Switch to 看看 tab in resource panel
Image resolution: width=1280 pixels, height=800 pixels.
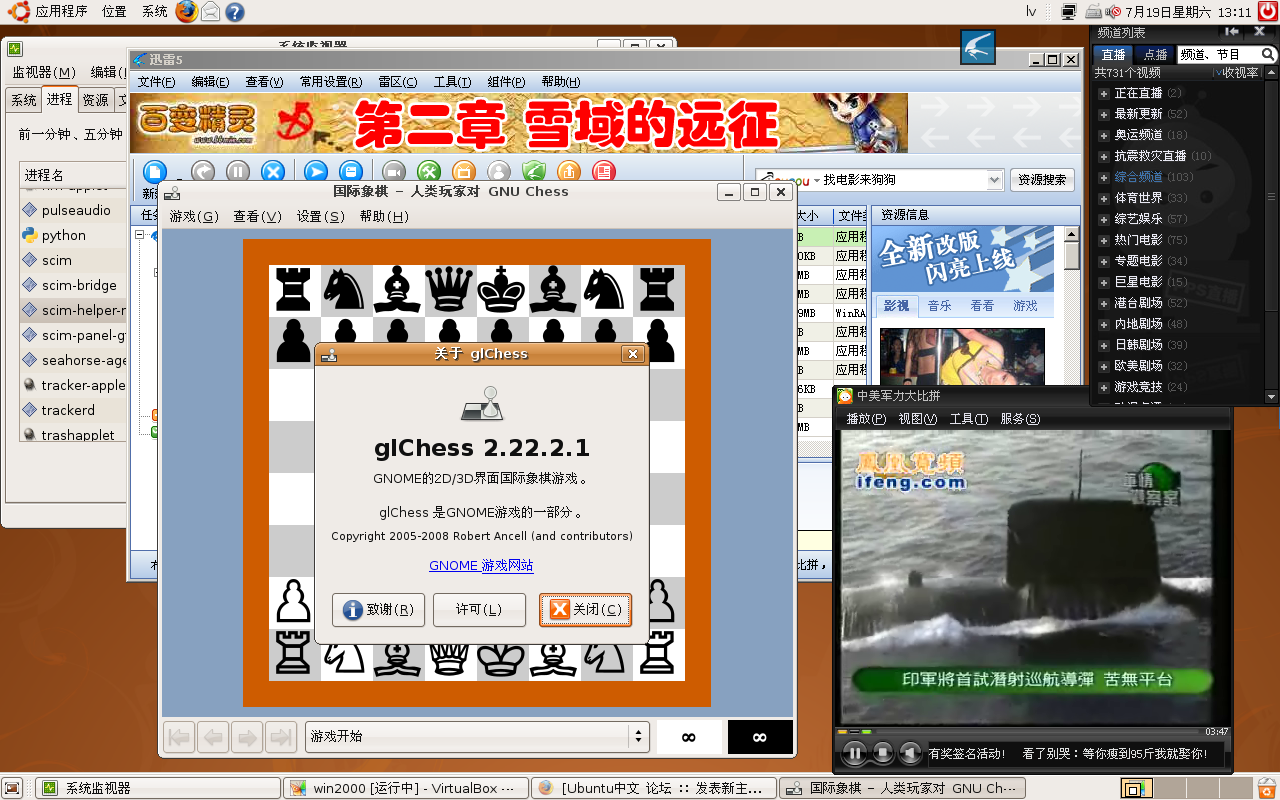point(982,306)
